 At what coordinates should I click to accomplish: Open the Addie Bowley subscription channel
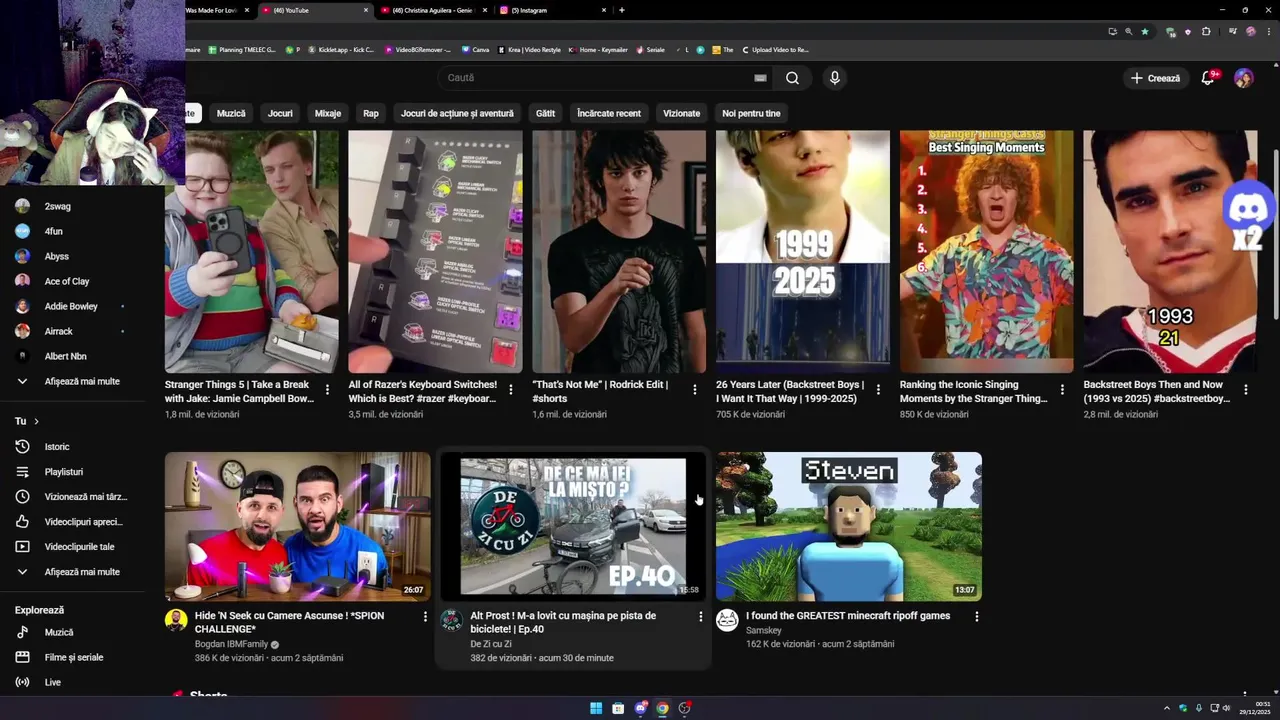pyautogui.click(x=72, y=306)
